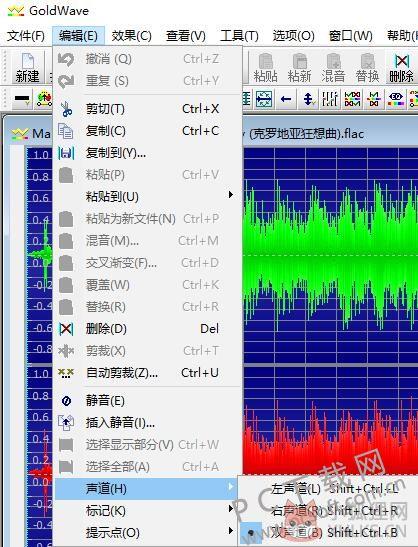The height and width of the screenshot is (547, 418).
Task: Select 复制(C) from the Edit menu
Action: tap(147, 131)
